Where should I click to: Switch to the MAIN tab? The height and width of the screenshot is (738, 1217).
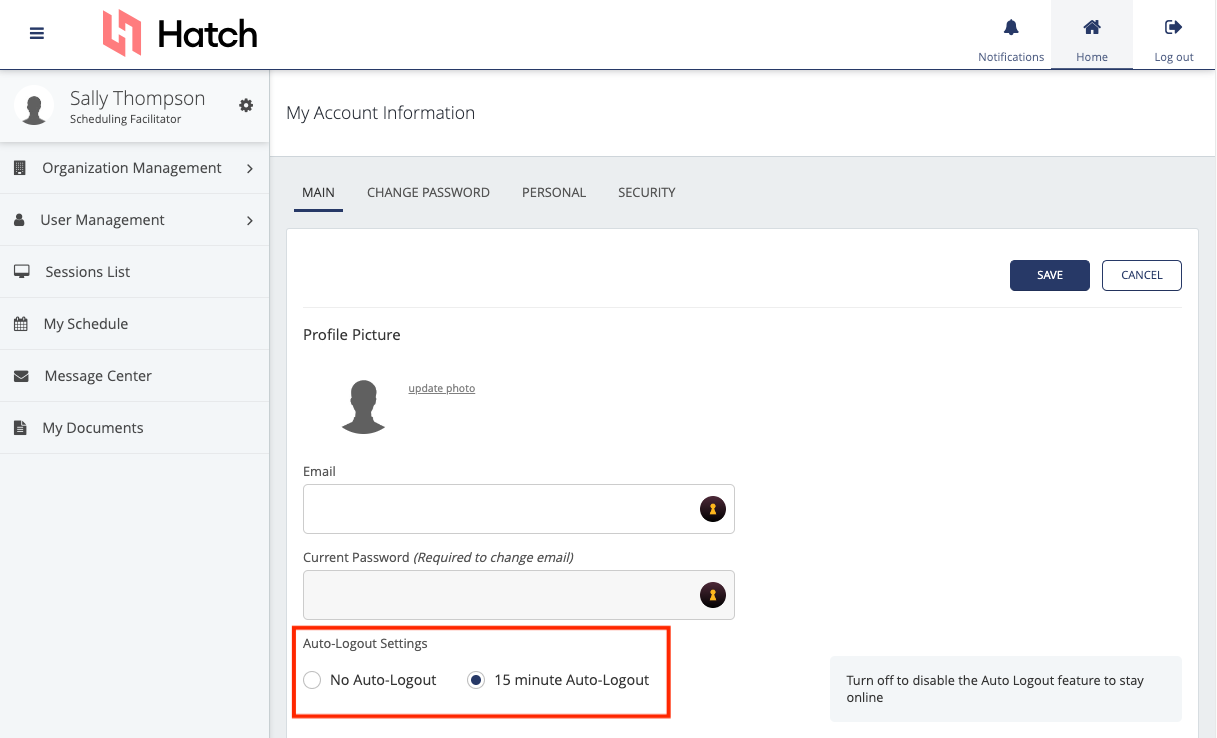(x=318, y=192)
